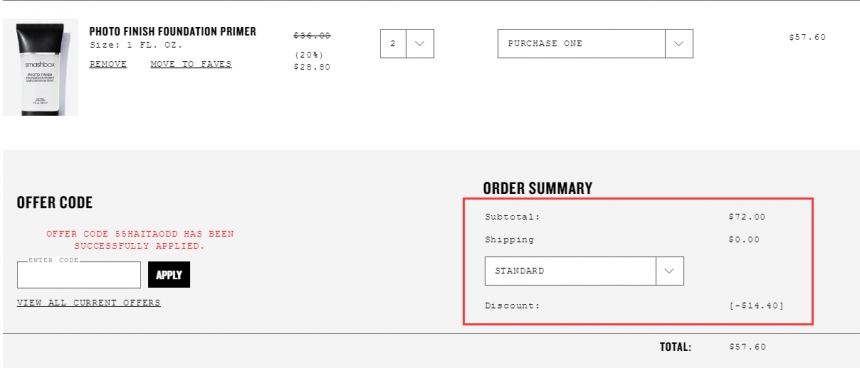
Task: Click the Purchase One dropdown chevron icon
Action: (679, 43)
